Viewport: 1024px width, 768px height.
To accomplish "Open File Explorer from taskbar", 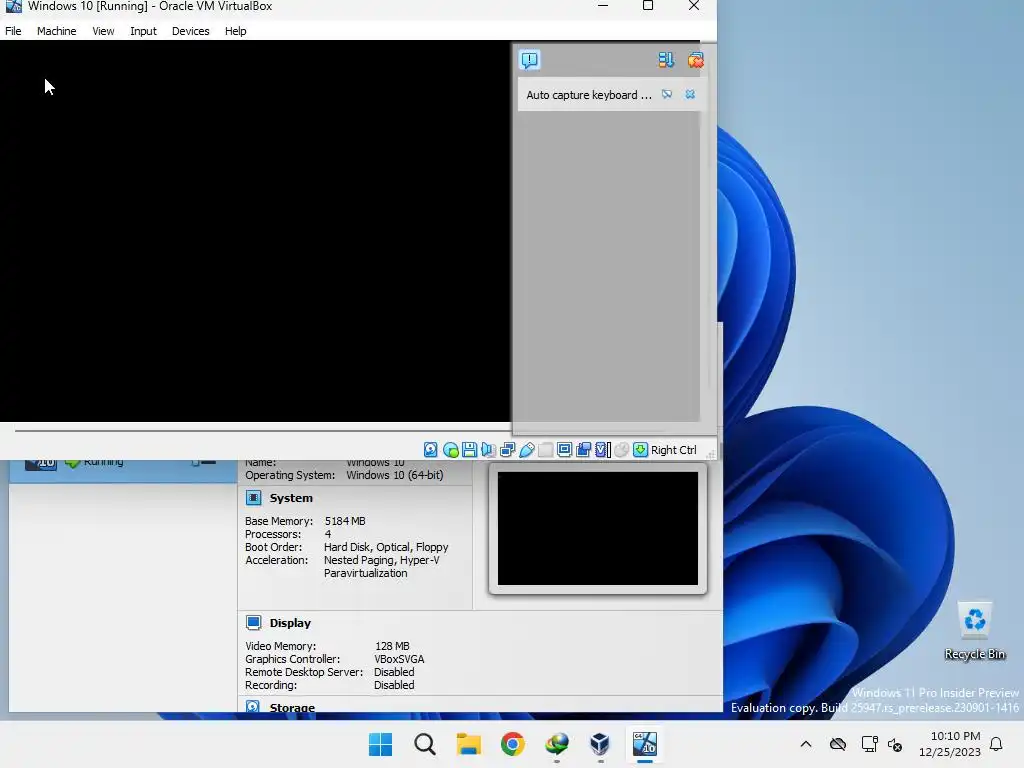I will [468, 744].
